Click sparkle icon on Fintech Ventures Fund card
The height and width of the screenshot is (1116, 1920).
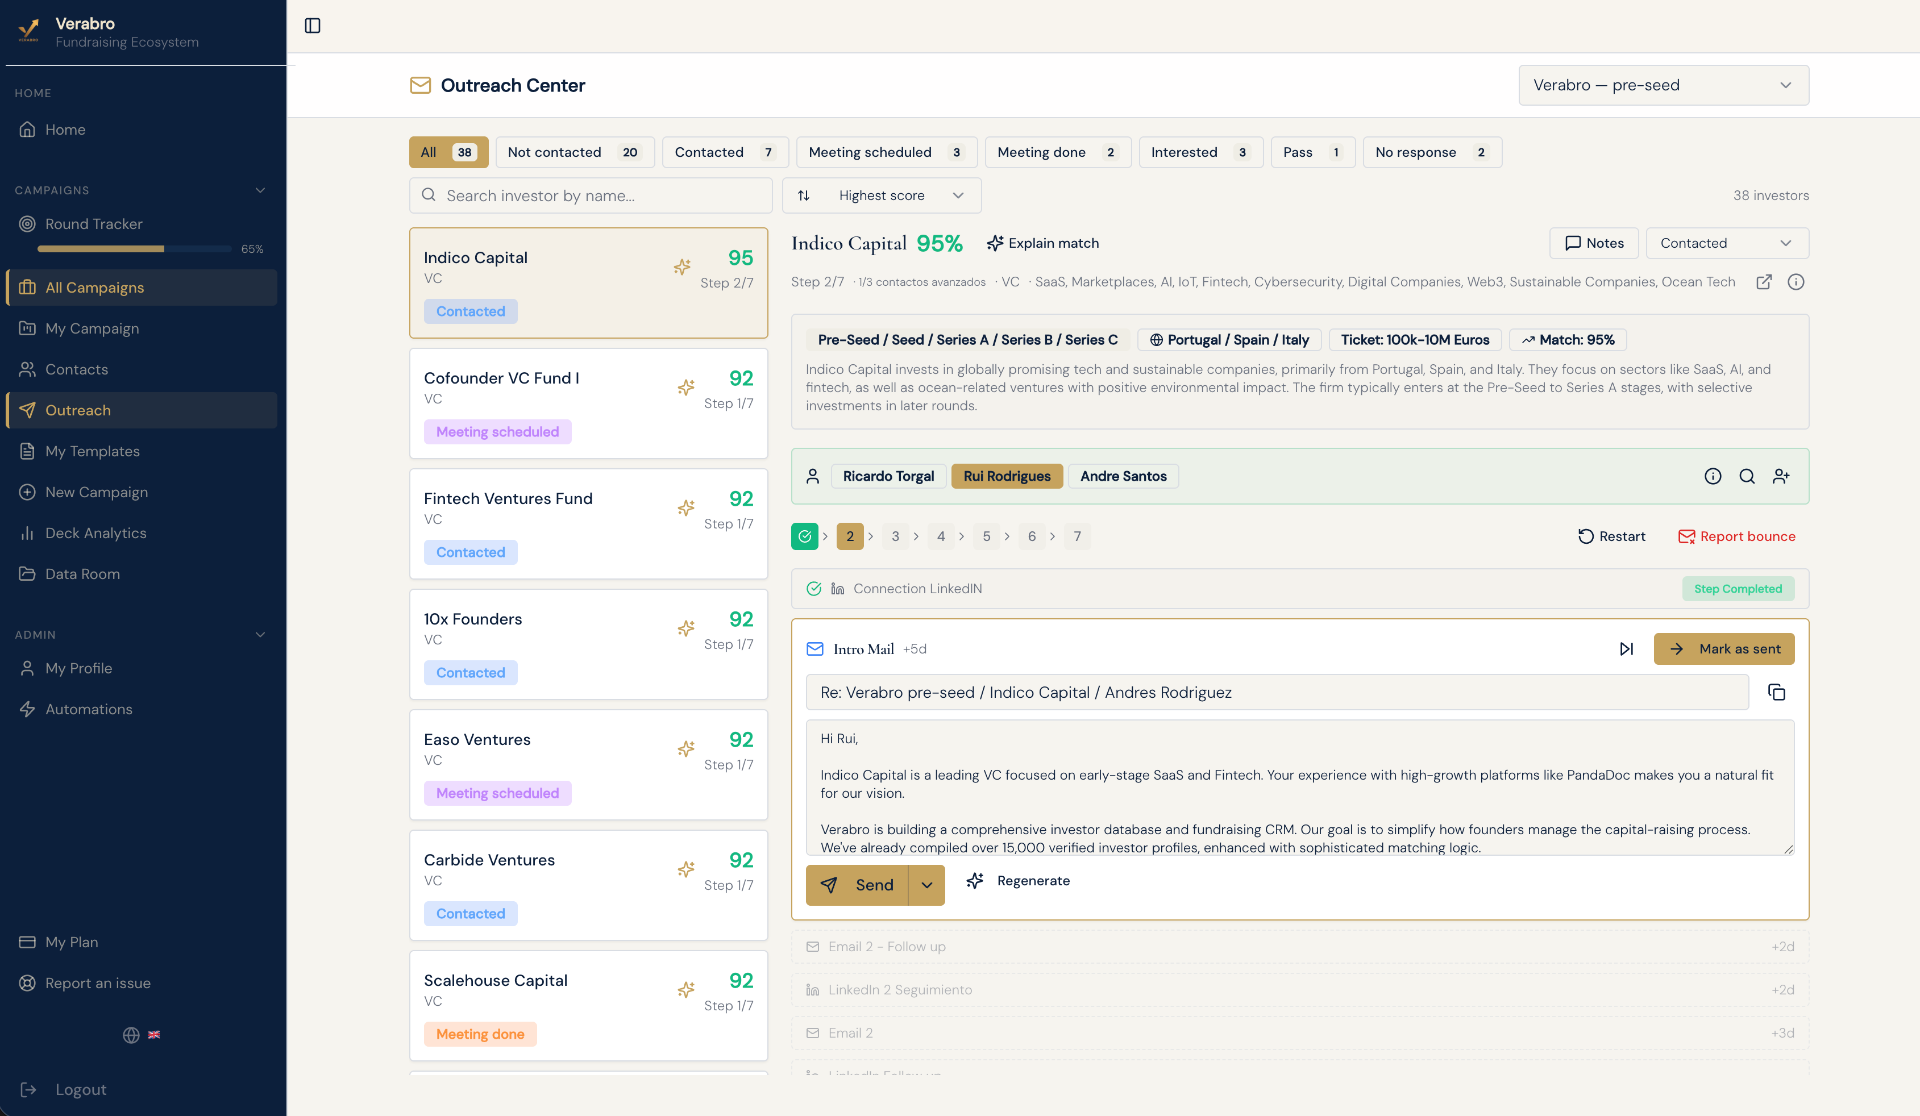pyautogui.click(x=686, y=508)
